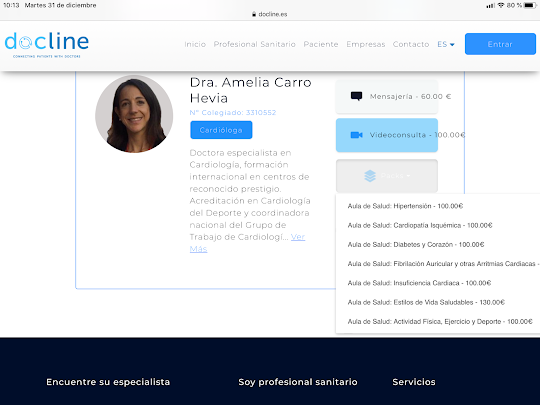540x405 pixels.
Task: Go to Inicio in navigation
Action: [195, 44]
